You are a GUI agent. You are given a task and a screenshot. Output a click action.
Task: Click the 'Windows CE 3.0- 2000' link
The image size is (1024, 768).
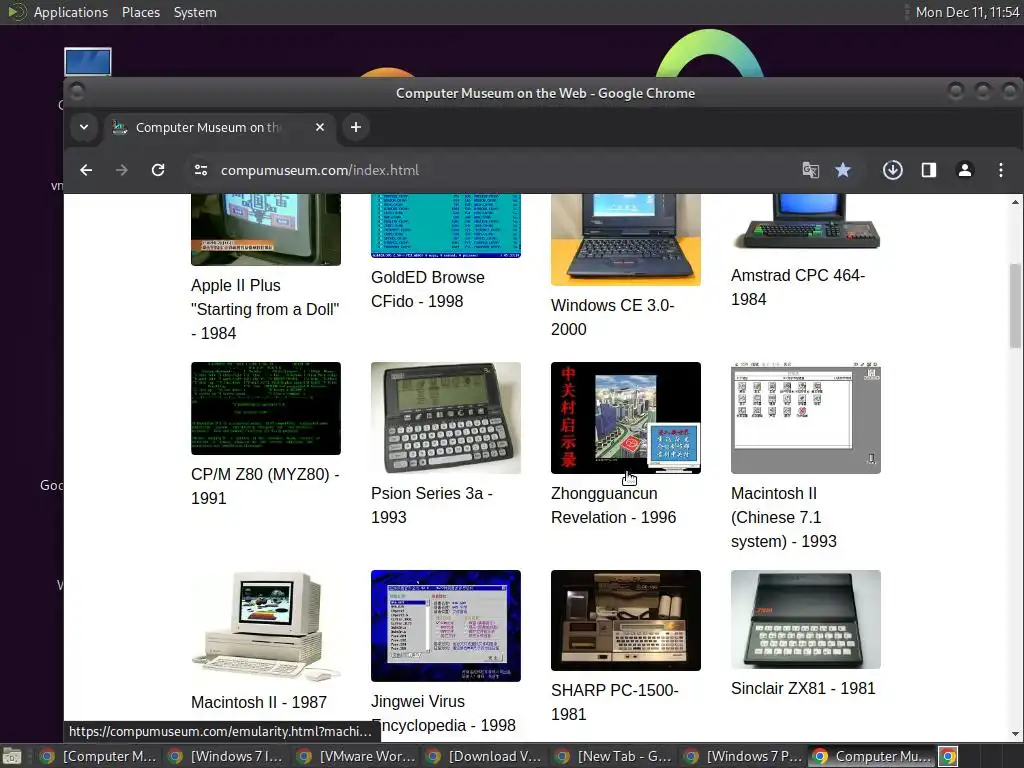[x=613, y=317]
